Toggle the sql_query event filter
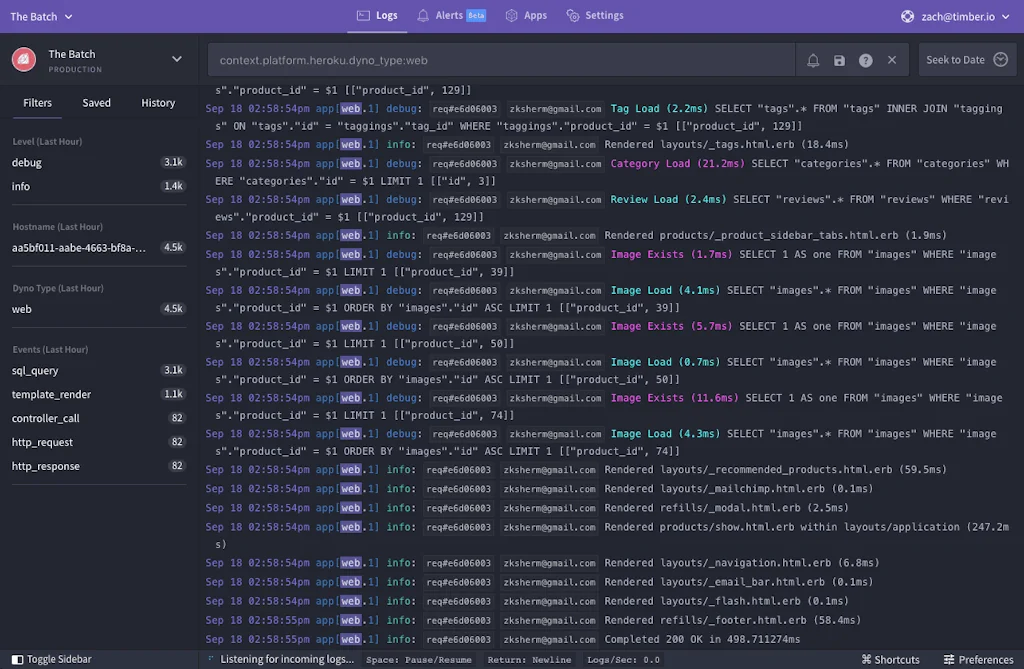 click(35, 370)
